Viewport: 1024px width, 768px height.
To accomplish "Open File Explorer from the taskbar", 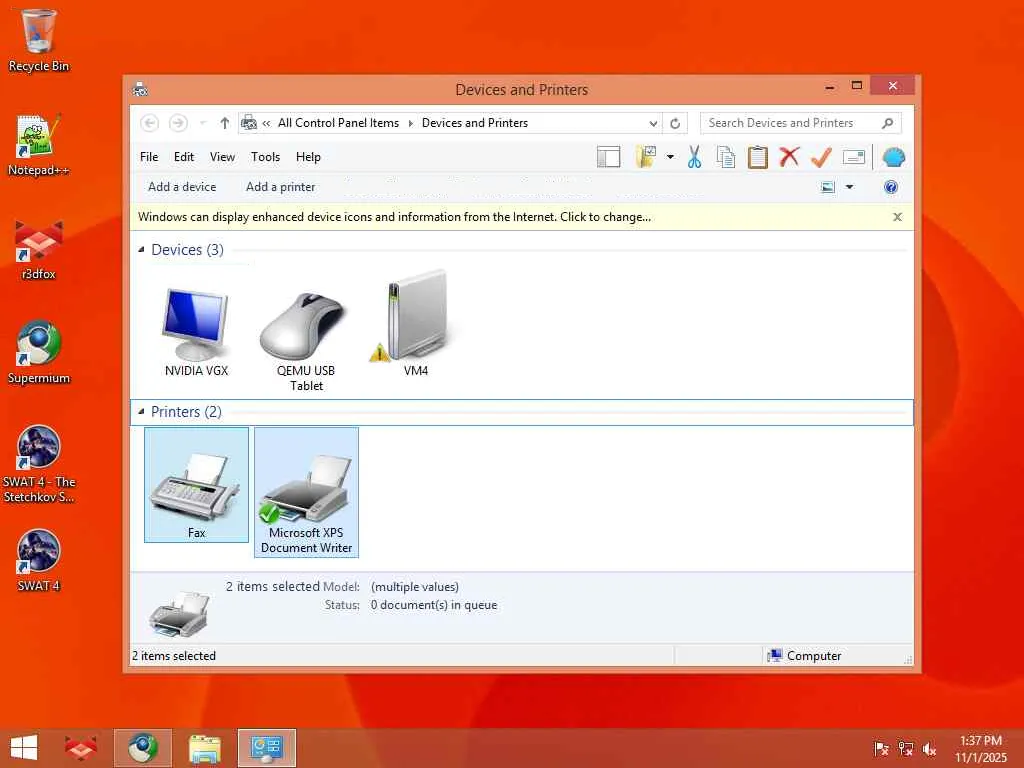I will pyautogui.click(x=204, y=748).
